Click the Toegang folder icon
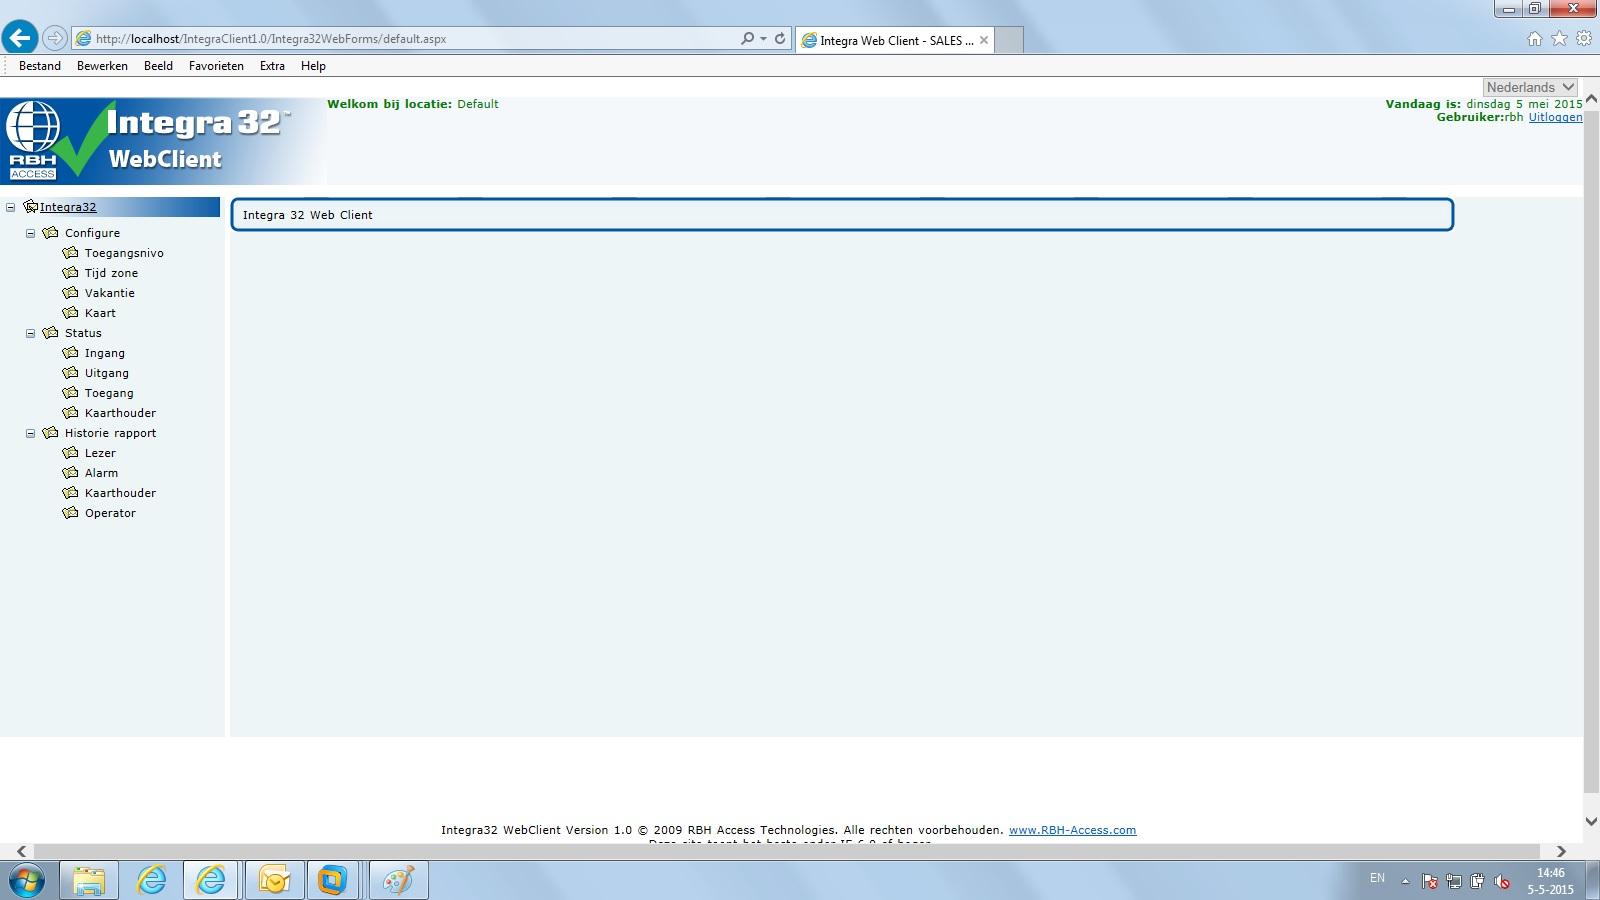 click(70, 393)
